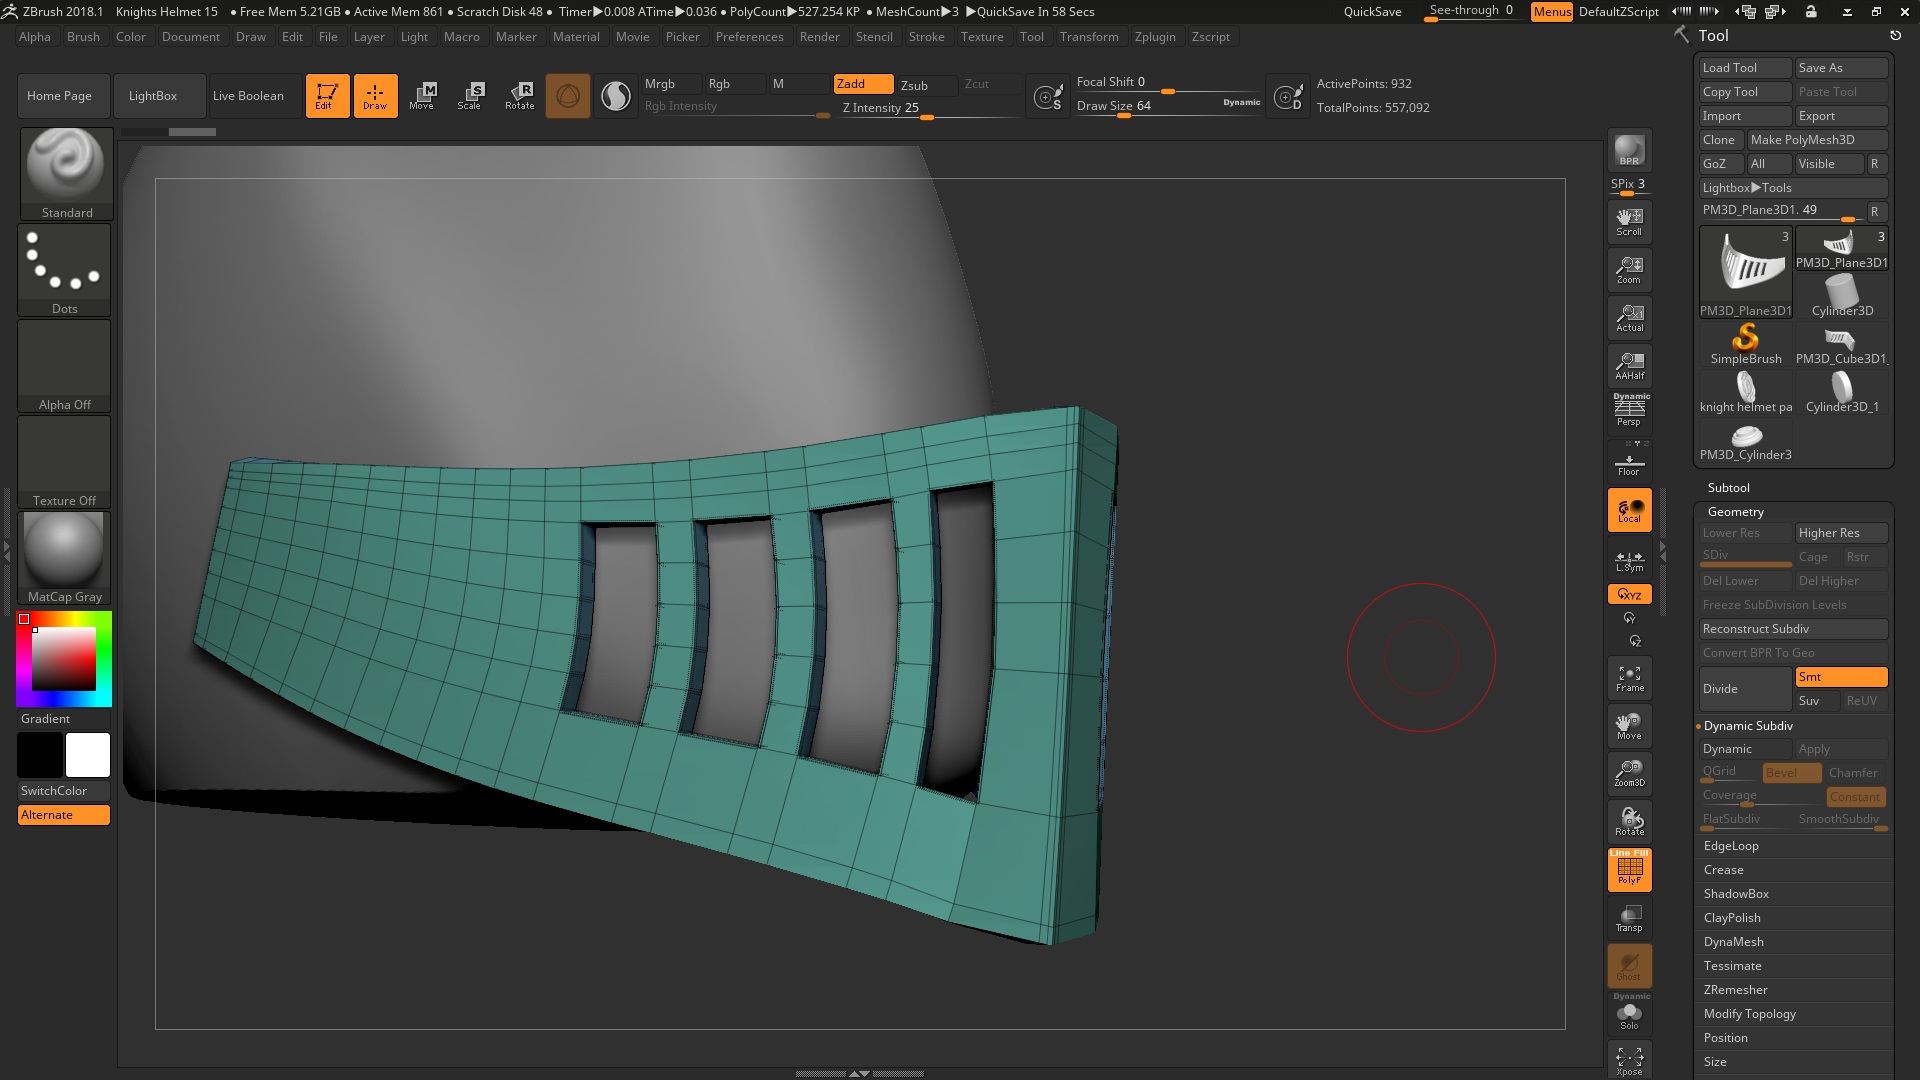Expand the ZRemesher section

[1735, 990]
